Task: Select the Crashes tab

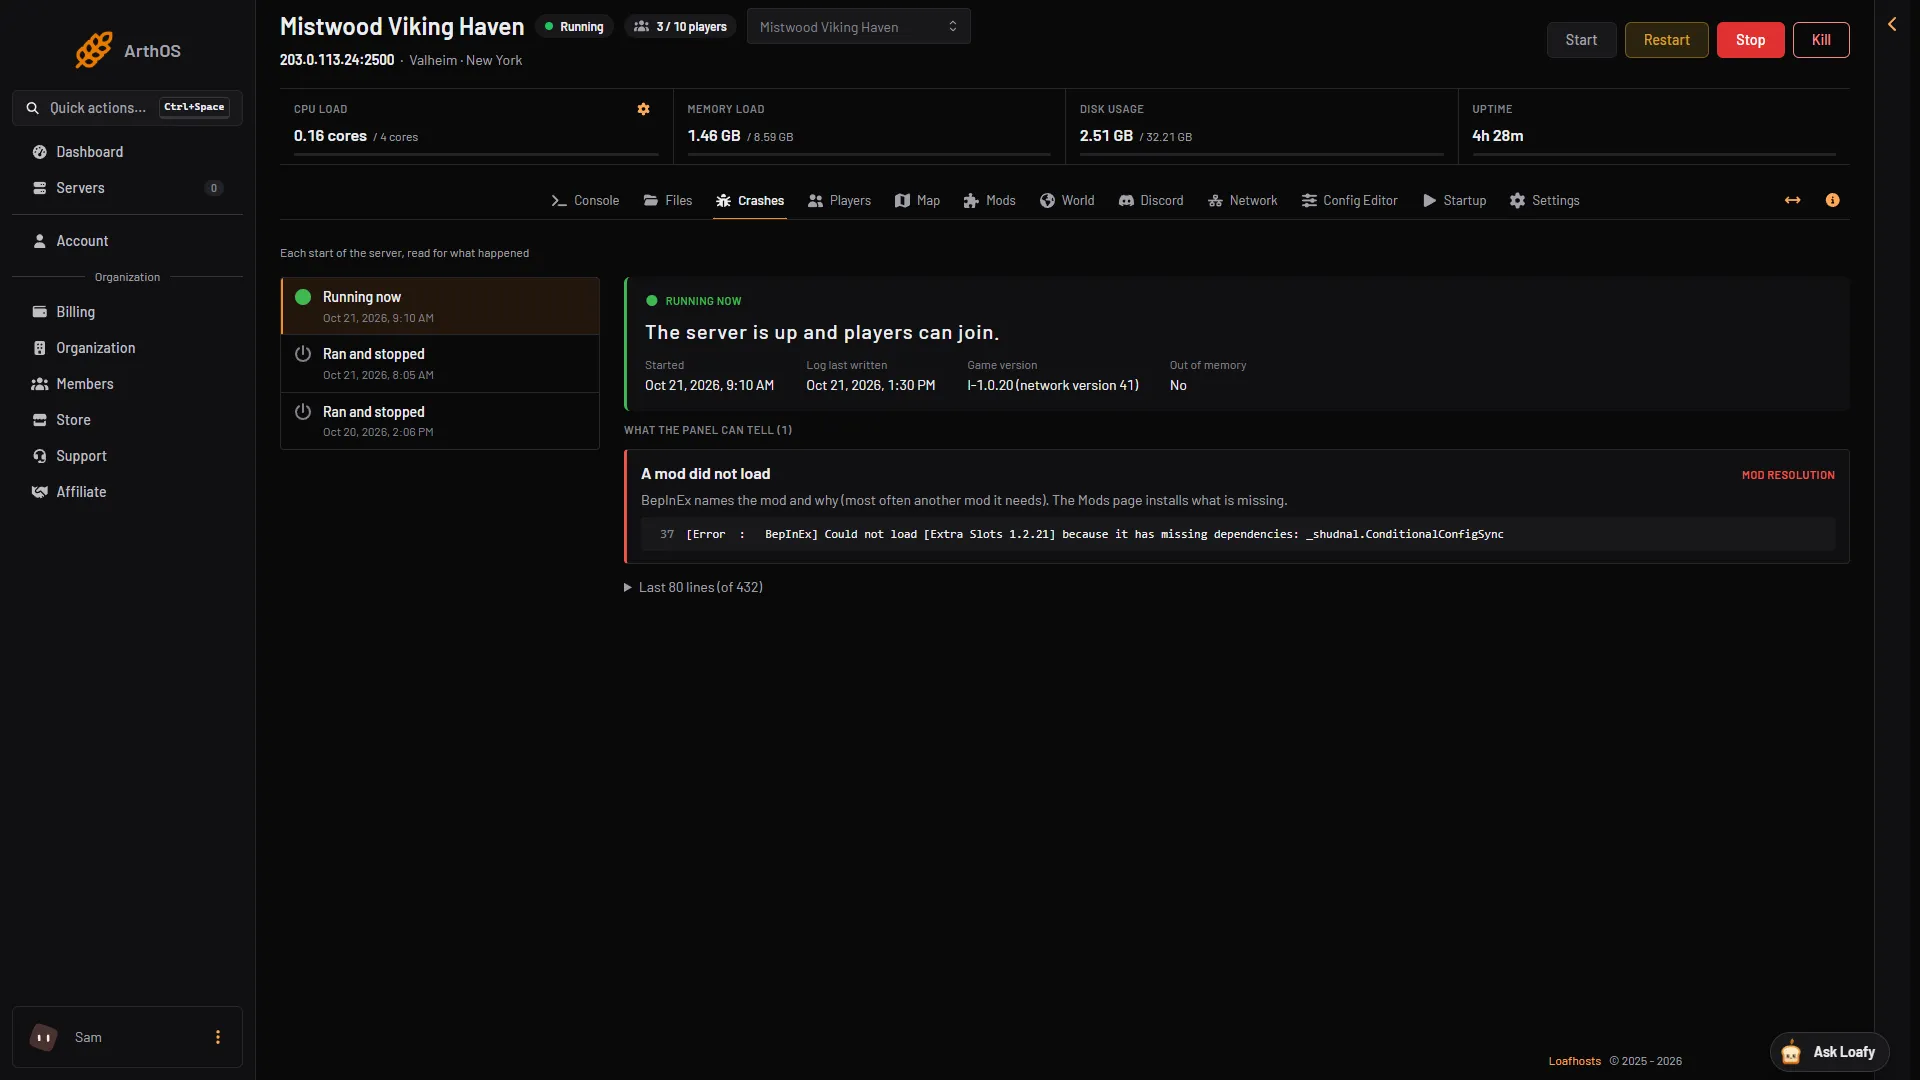Action: pos(750,200)
